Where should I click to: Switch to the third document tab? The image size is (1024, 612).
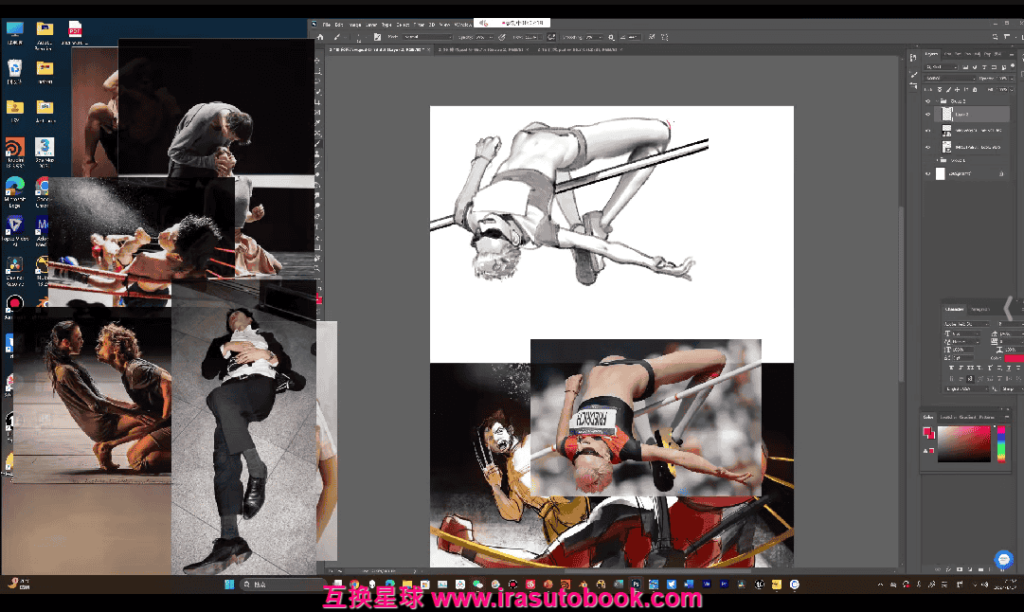pyautogui.click(x=580, y=50)
